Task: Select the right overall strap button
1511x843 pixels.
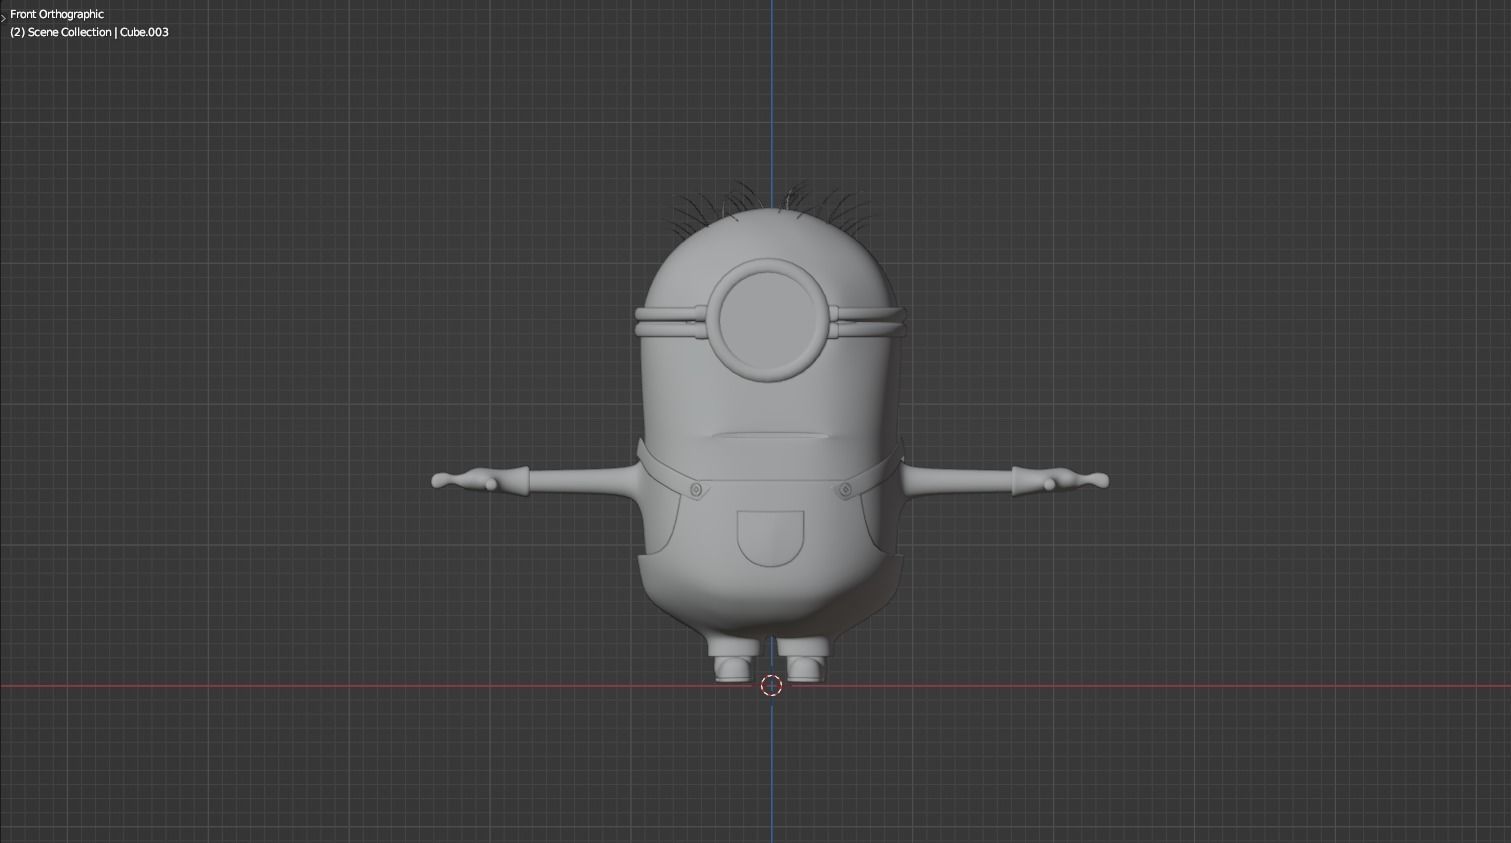Action: [845, 490]
